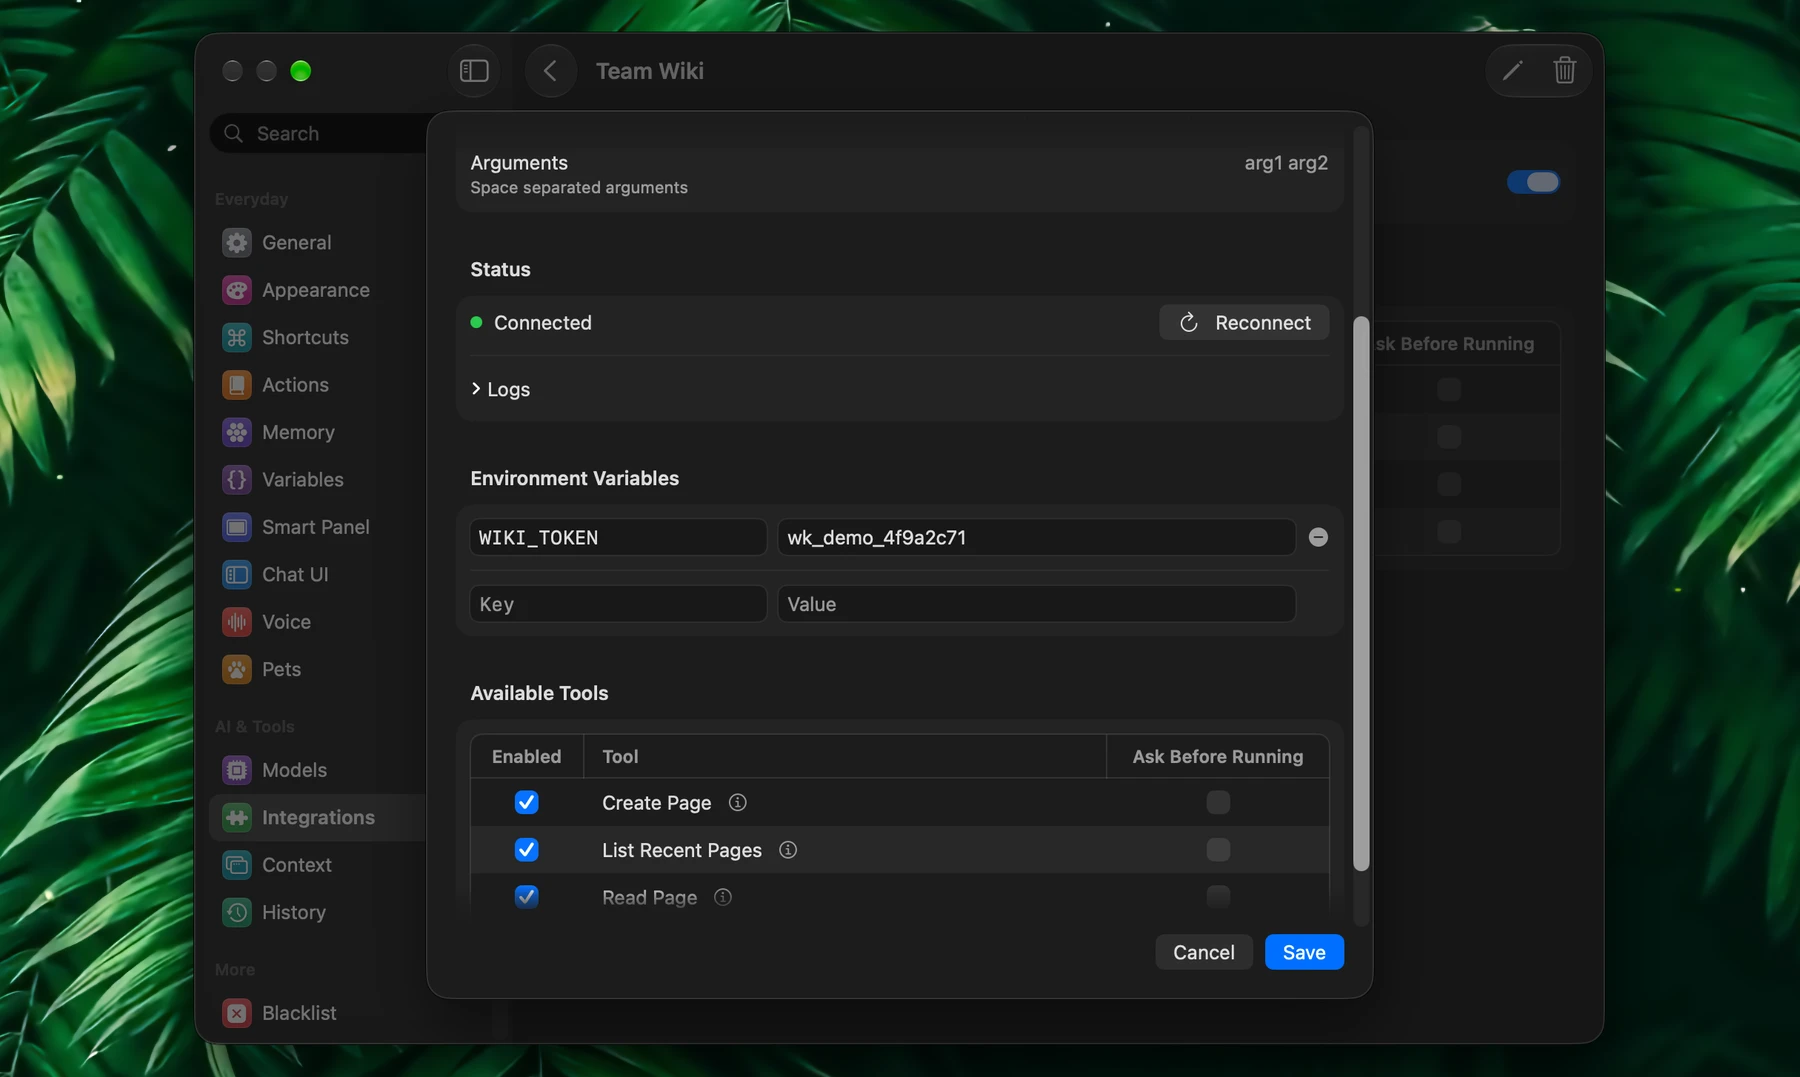Click the Chat UI icon

click(237, 575)
